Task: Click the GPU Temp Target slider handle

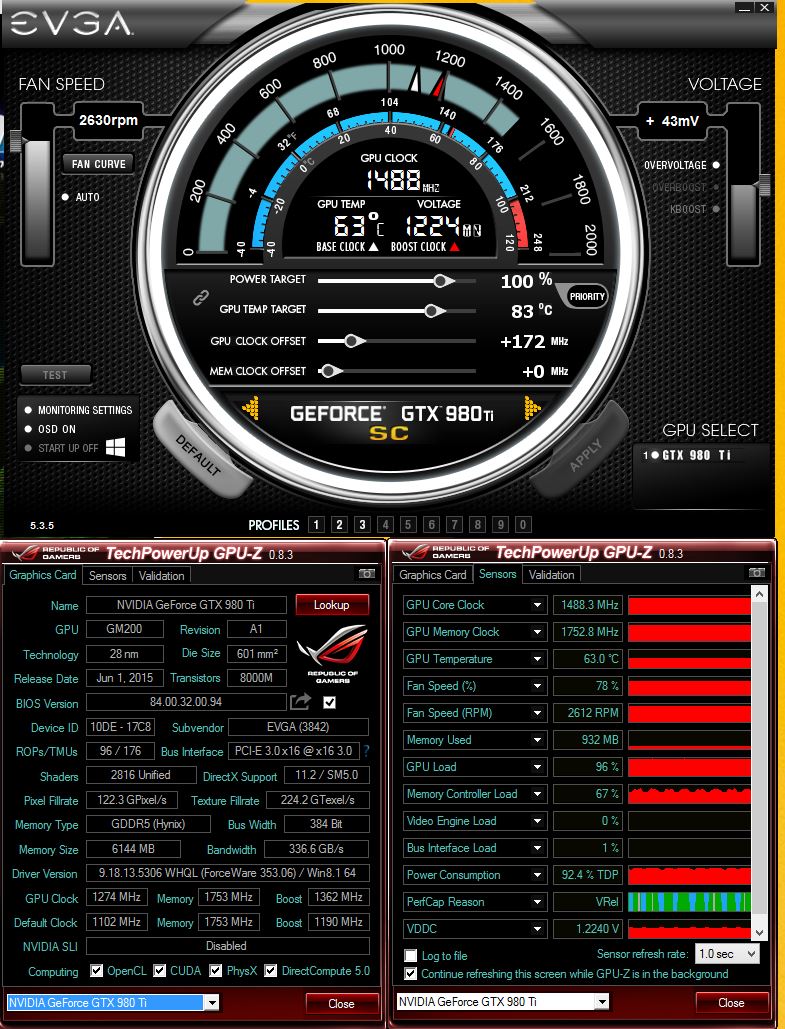Action: 434,310
